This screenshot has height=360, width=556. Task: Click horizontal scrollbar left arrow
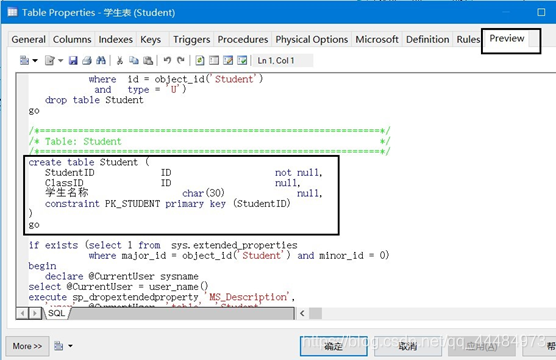tap(302, 313)
